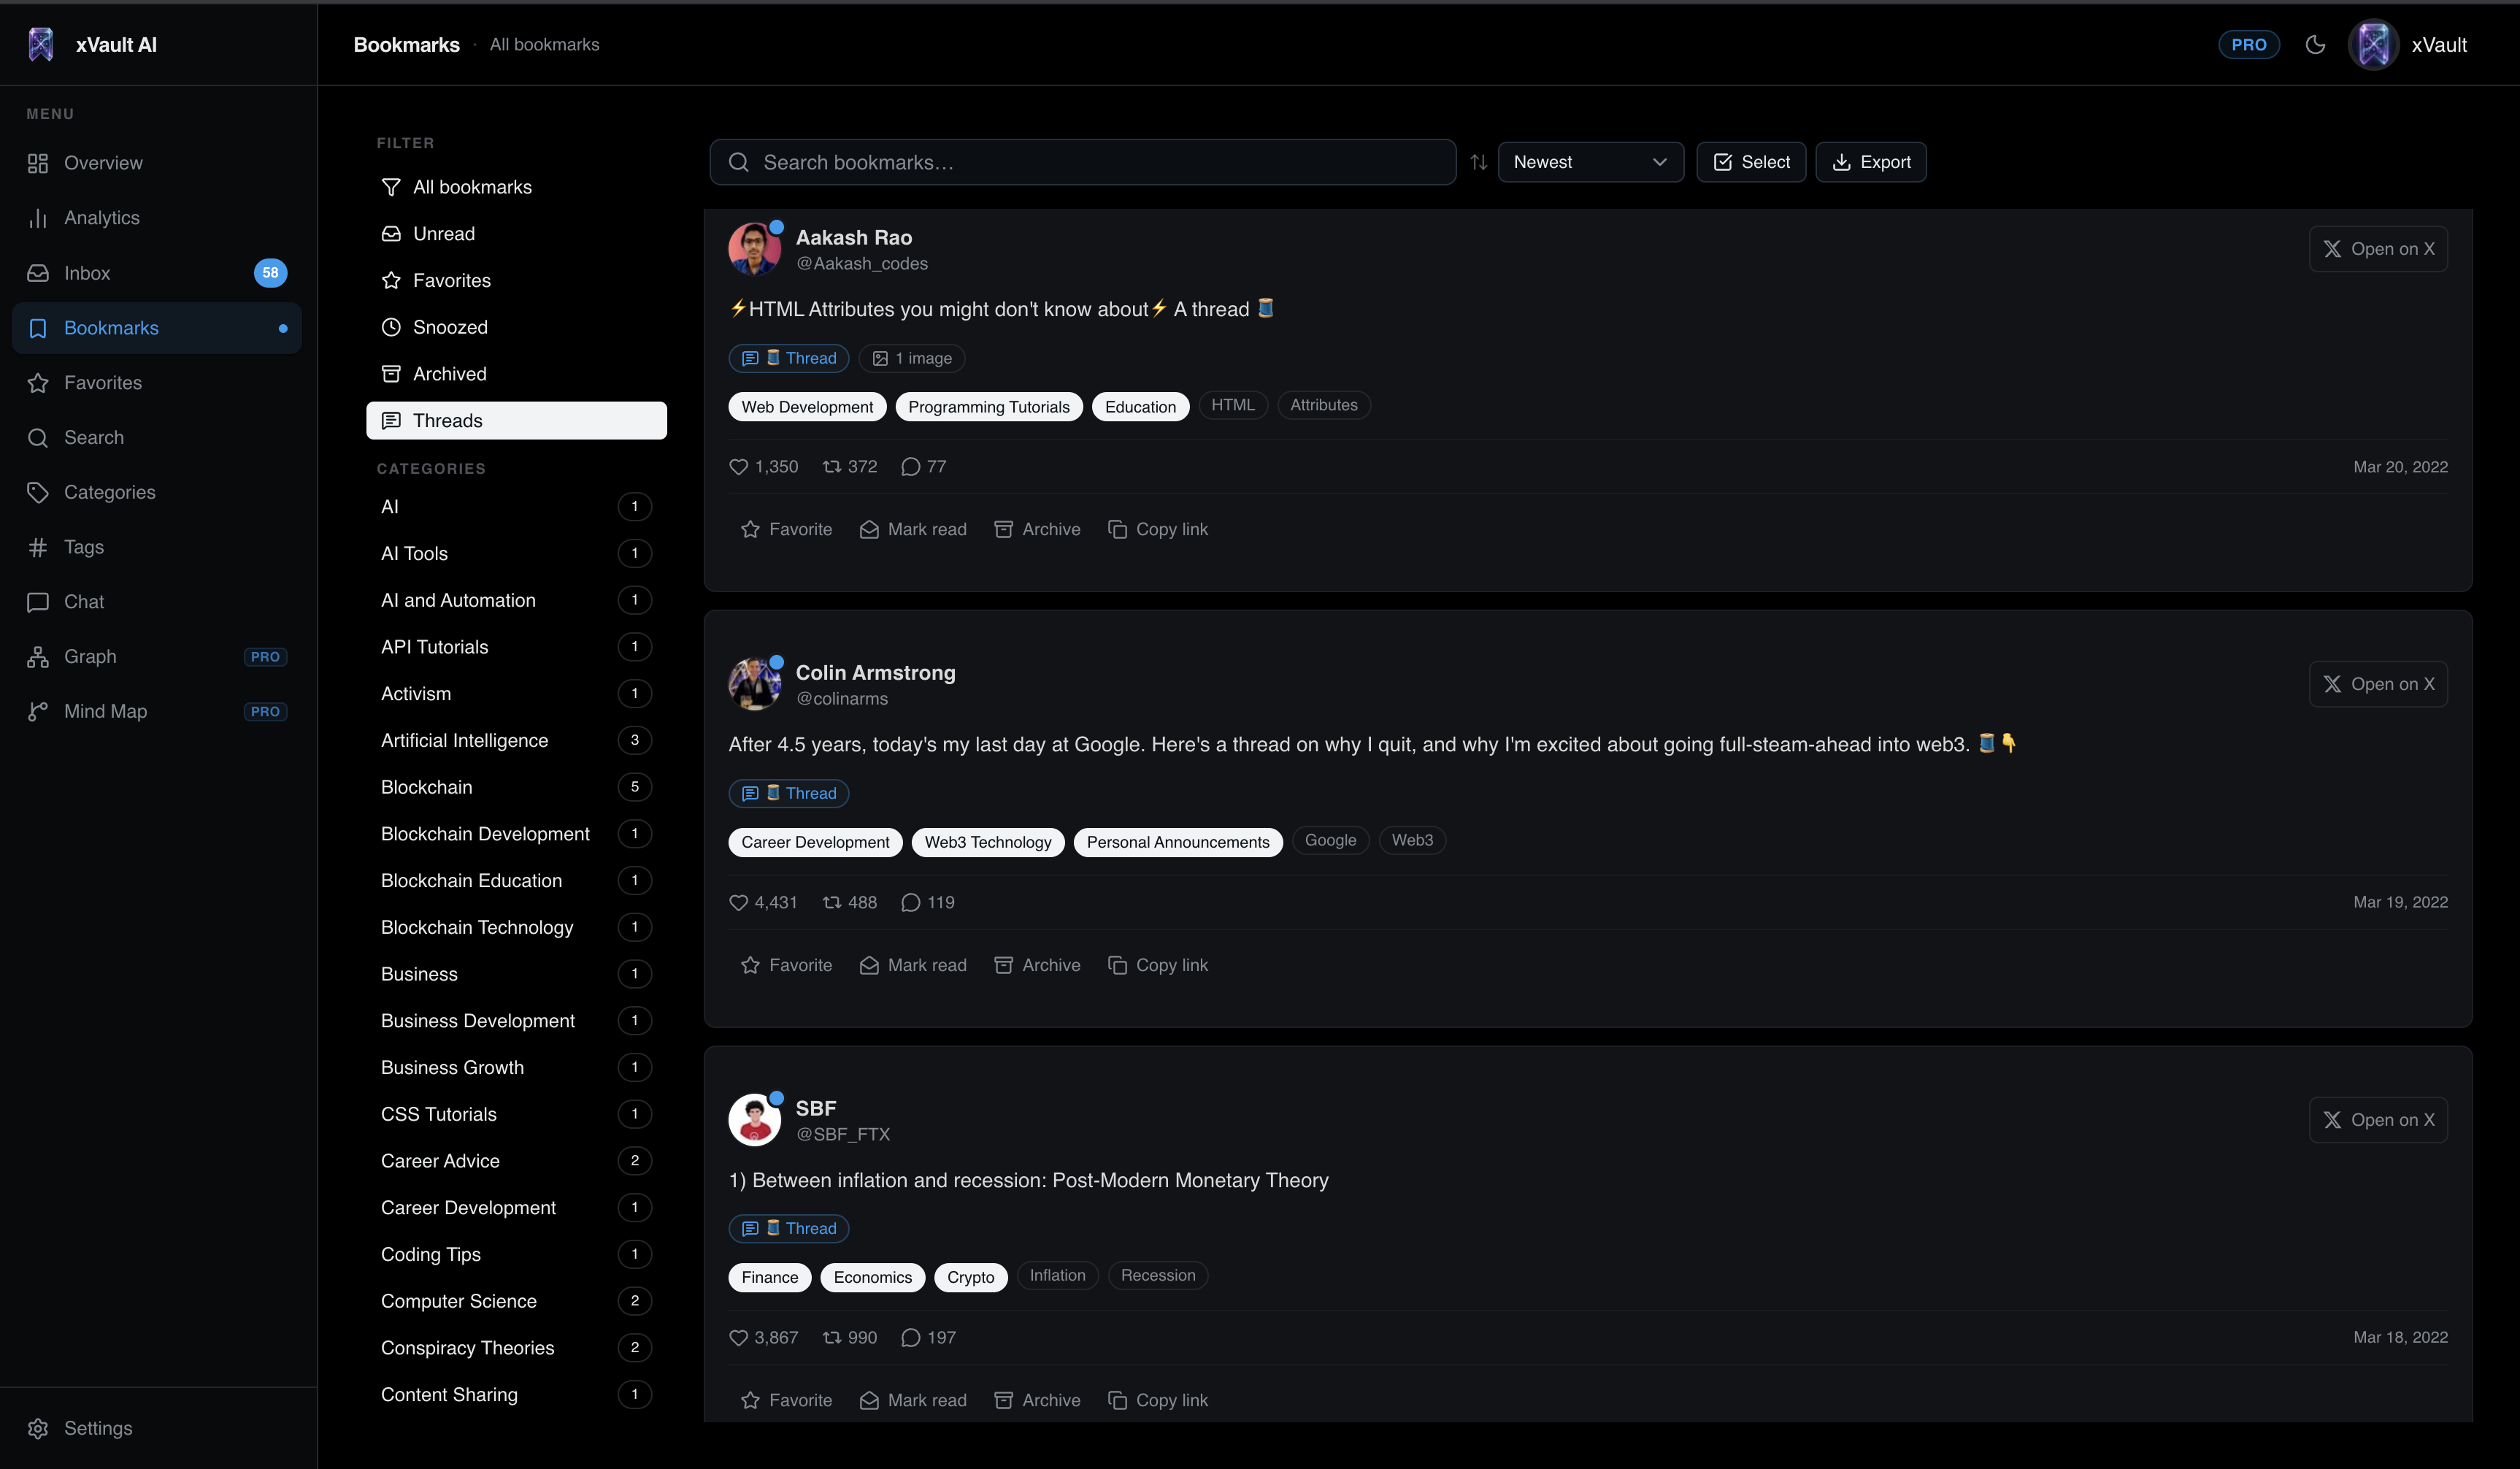Archive Colin Armstrong's thread
Image resolution: width=2520 pixels, height=1469 pixels.
[1037, 964]
